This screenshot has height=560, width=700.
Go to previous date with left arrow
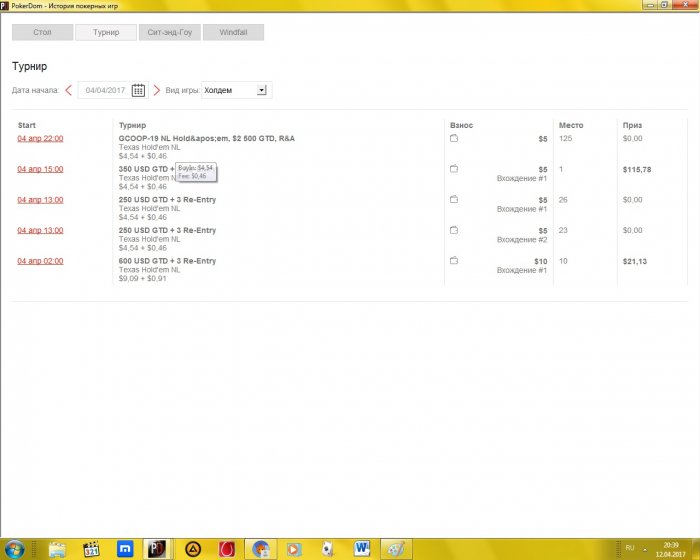click(68, 90)
